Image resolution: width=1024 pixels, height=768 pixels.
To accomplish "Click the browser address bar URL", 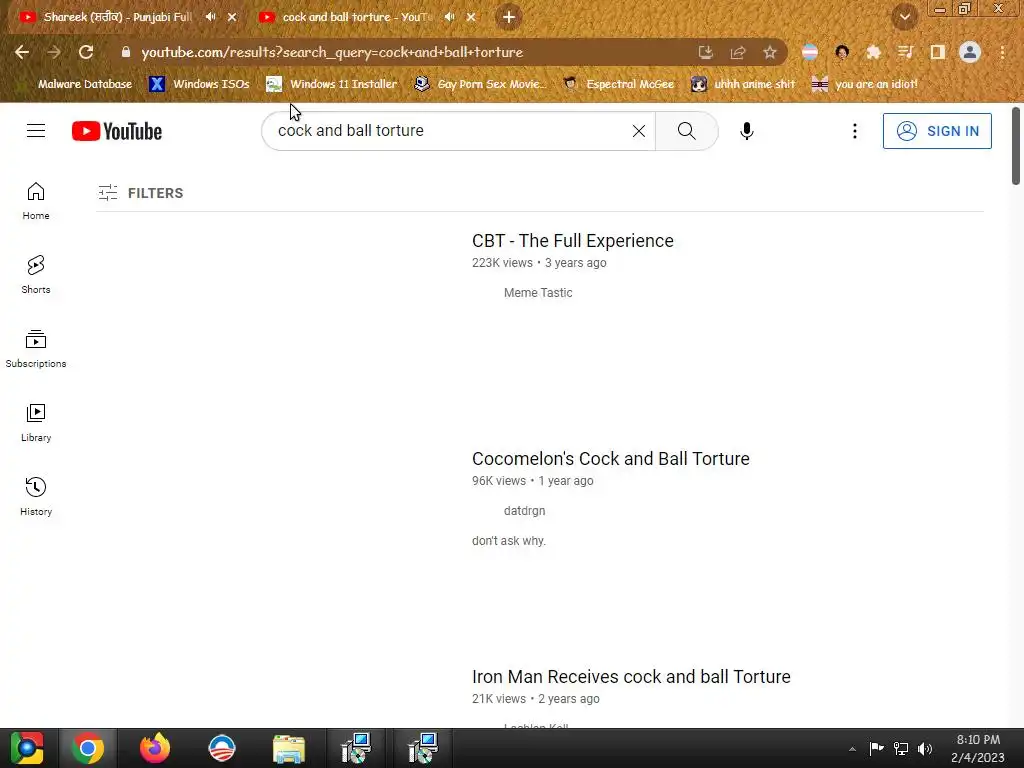I will pos(332,52).
